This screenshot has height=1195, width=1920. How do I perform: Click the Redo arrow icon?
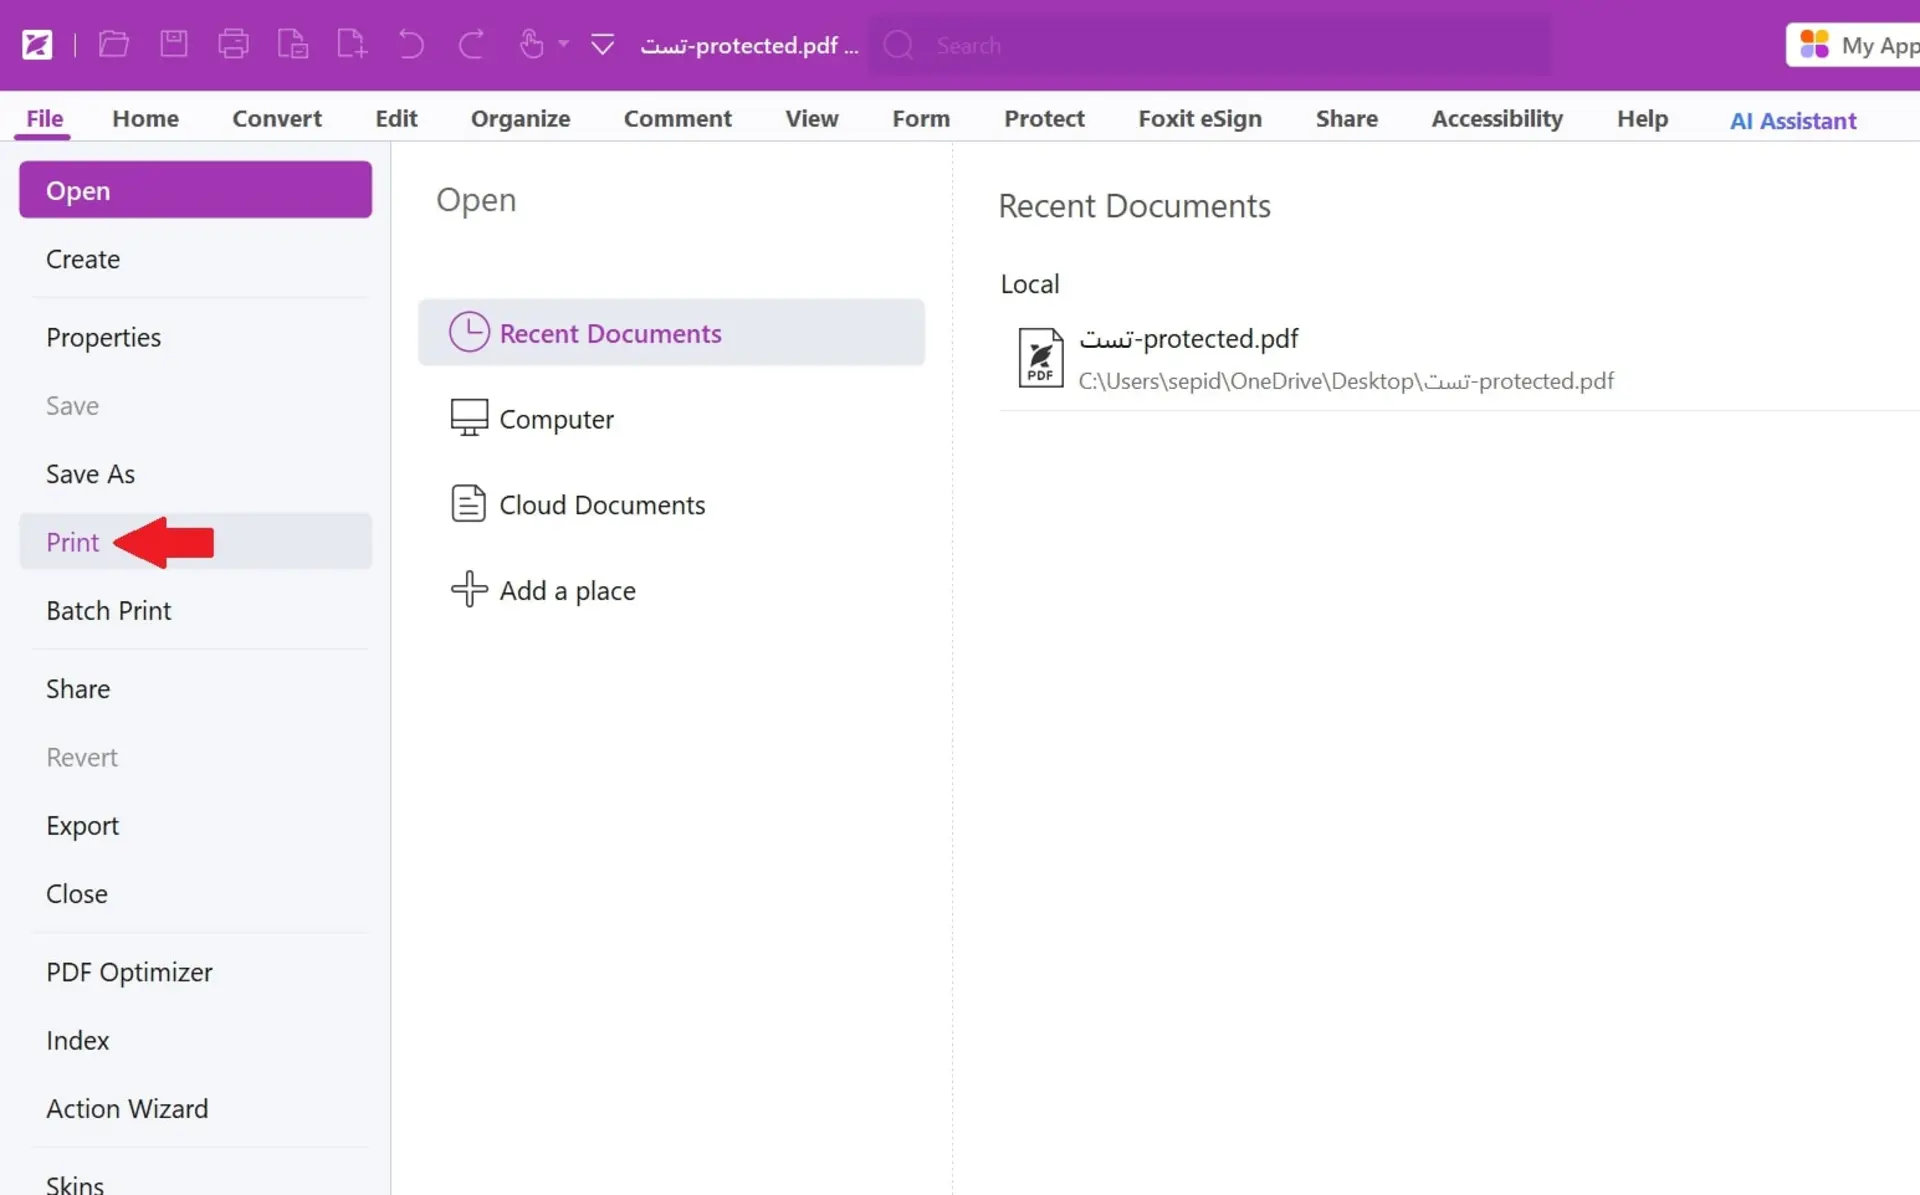(x=471, y=44)
